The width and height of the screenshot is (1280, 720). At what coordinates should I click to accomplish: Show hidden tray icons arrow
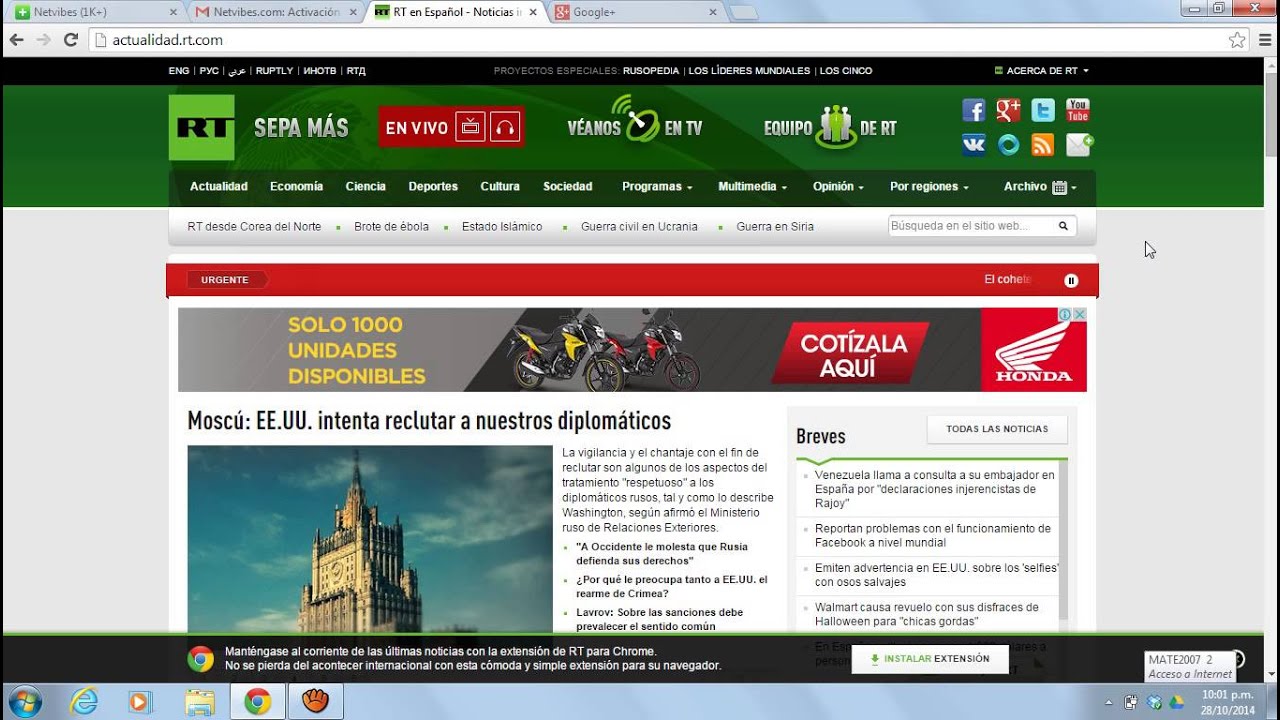click(1108, 702)
